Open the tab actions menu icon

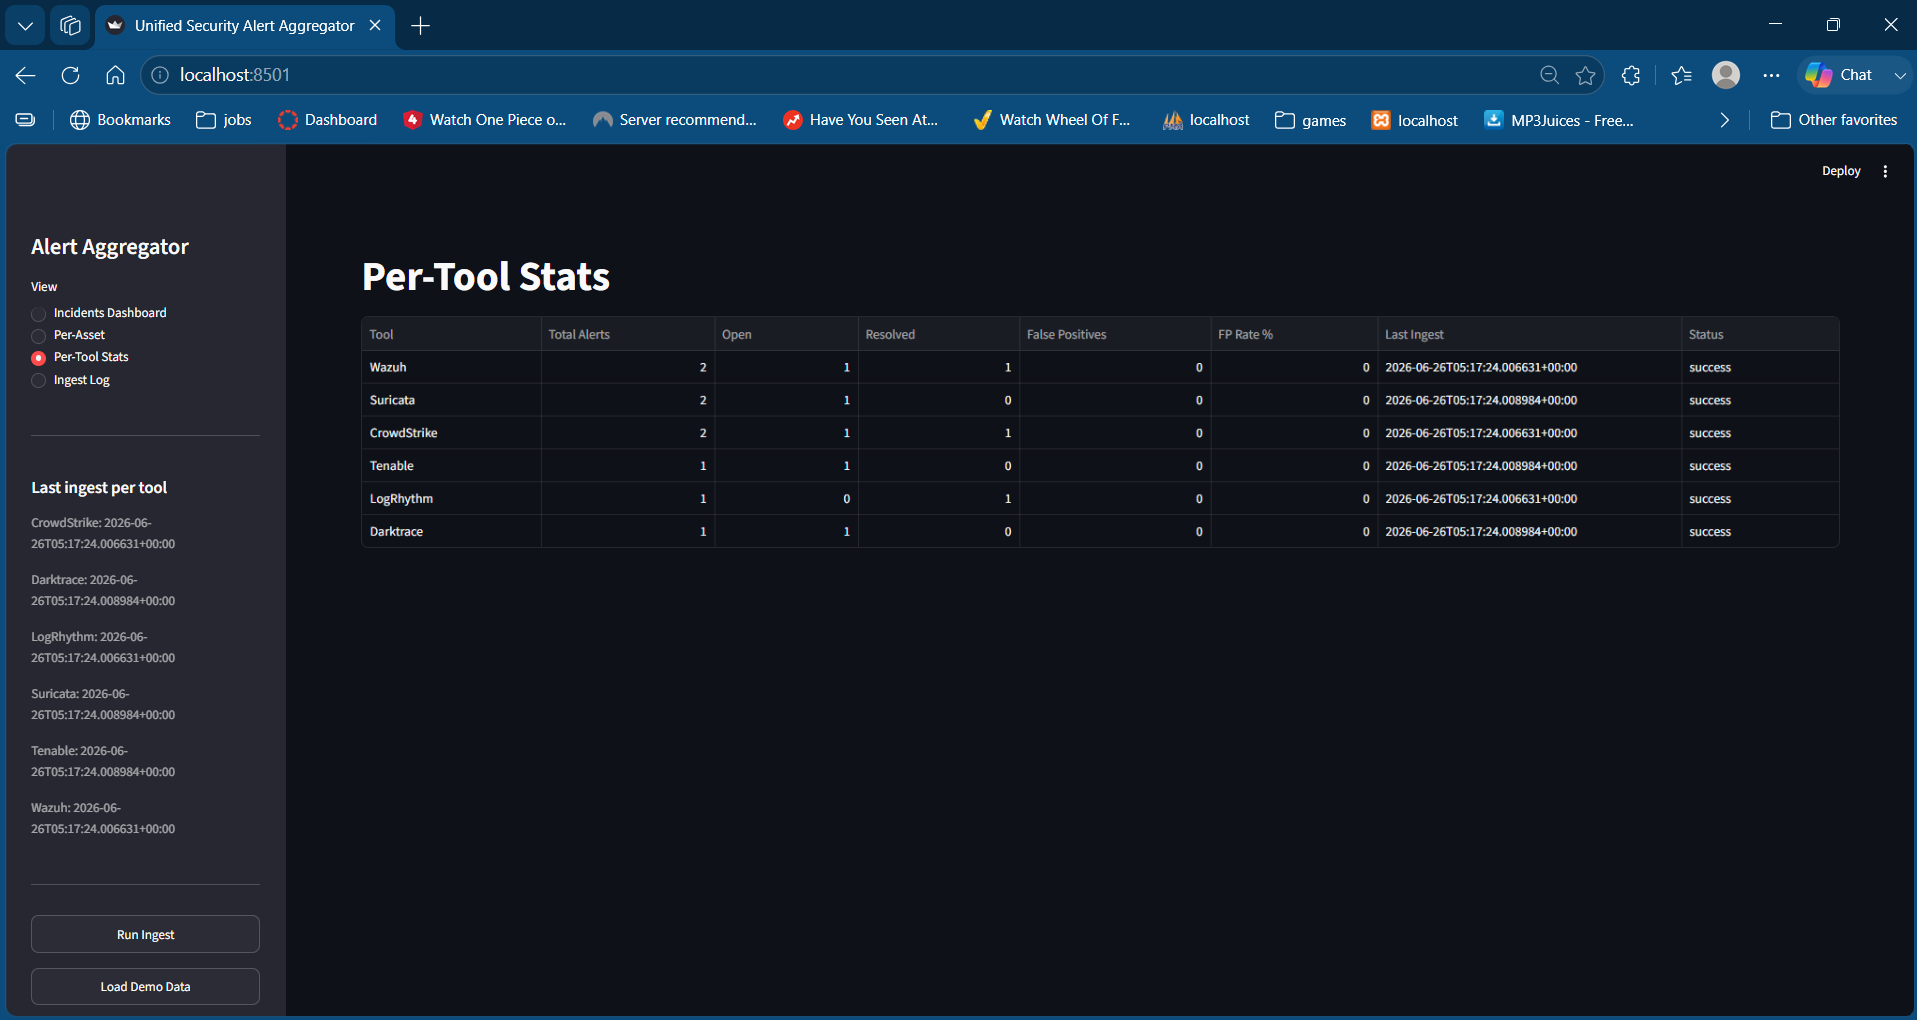(70, 26)
